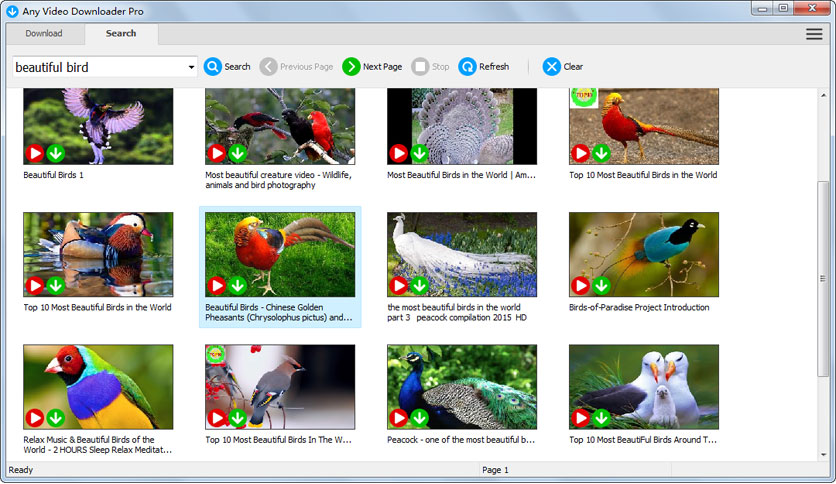Download the 'Beautiful Birds 1' video

(x=55, y=154)
